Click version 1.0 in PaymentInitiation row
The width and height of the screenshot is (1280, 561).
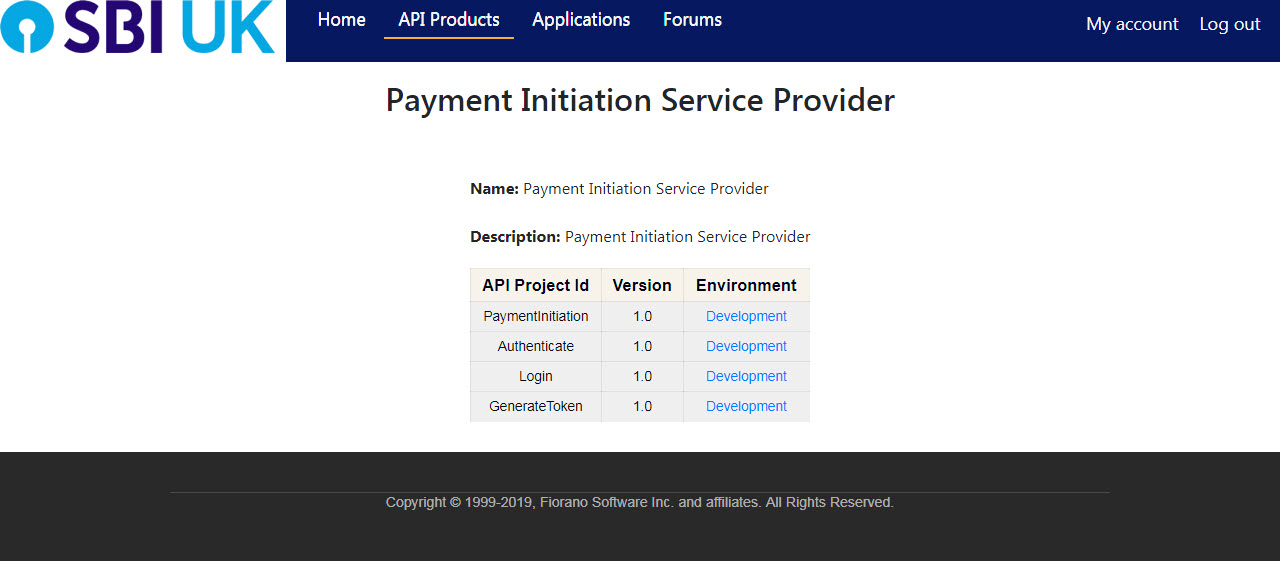click(642, 316)
